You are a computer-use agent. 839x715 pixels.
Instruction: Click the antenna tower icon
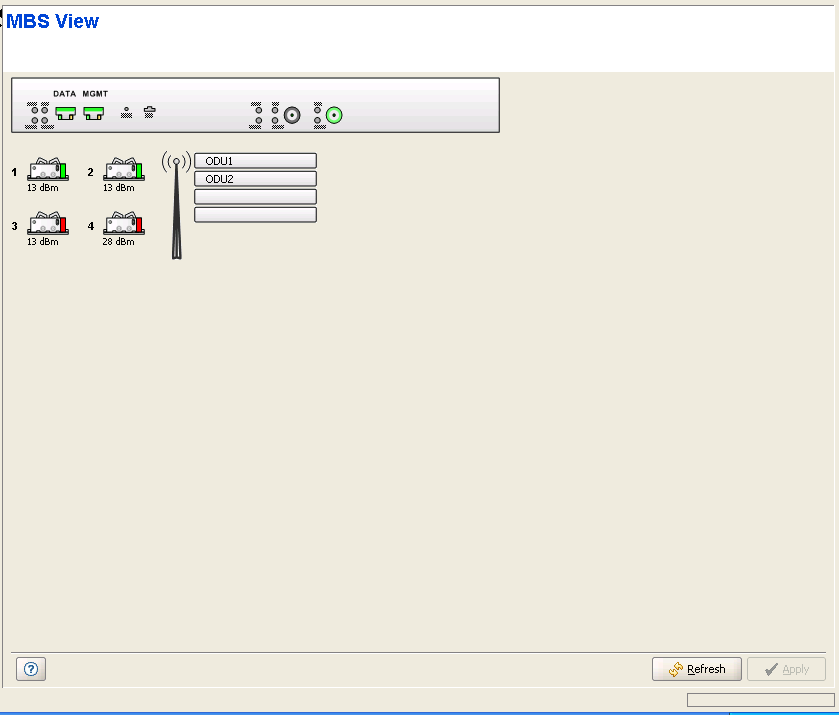click(x=176, y=206)
